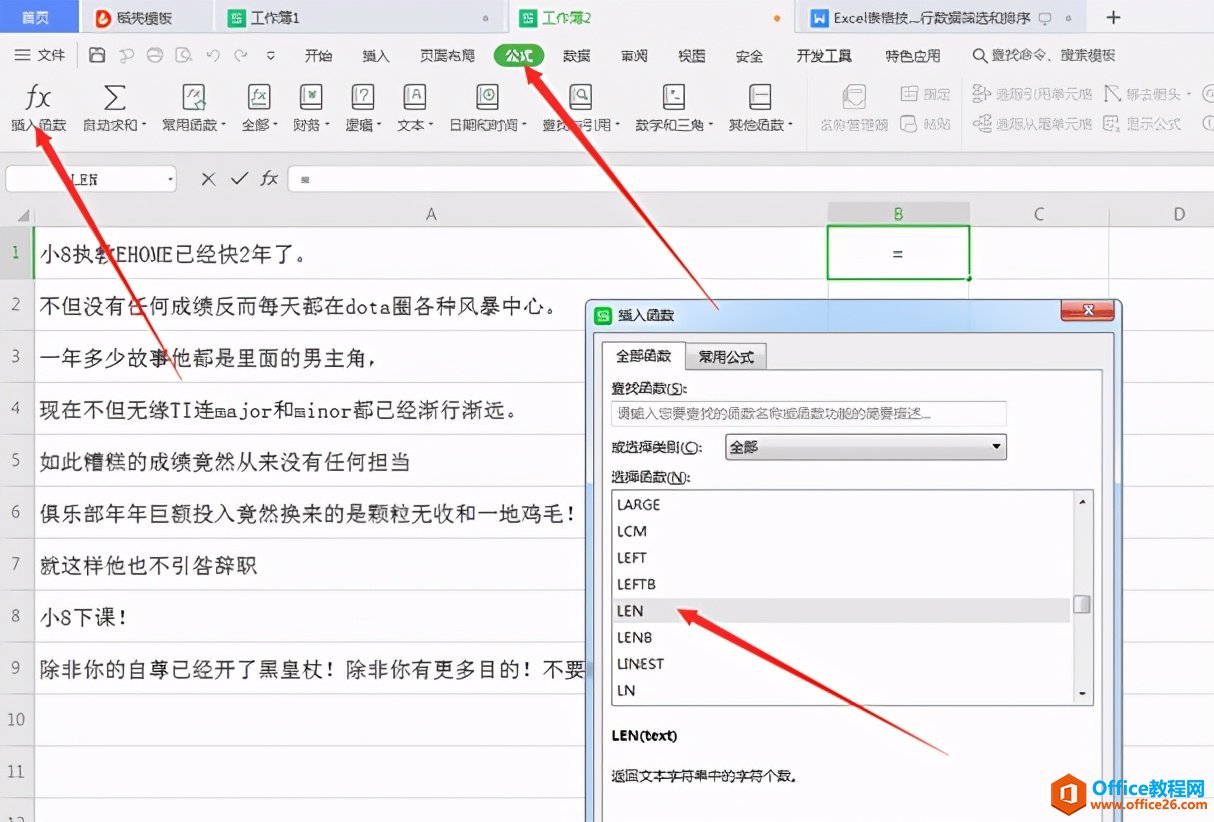1214x822 pixels.
Task: Click the function list scrollbar thumb
Action: (1081, 604)
